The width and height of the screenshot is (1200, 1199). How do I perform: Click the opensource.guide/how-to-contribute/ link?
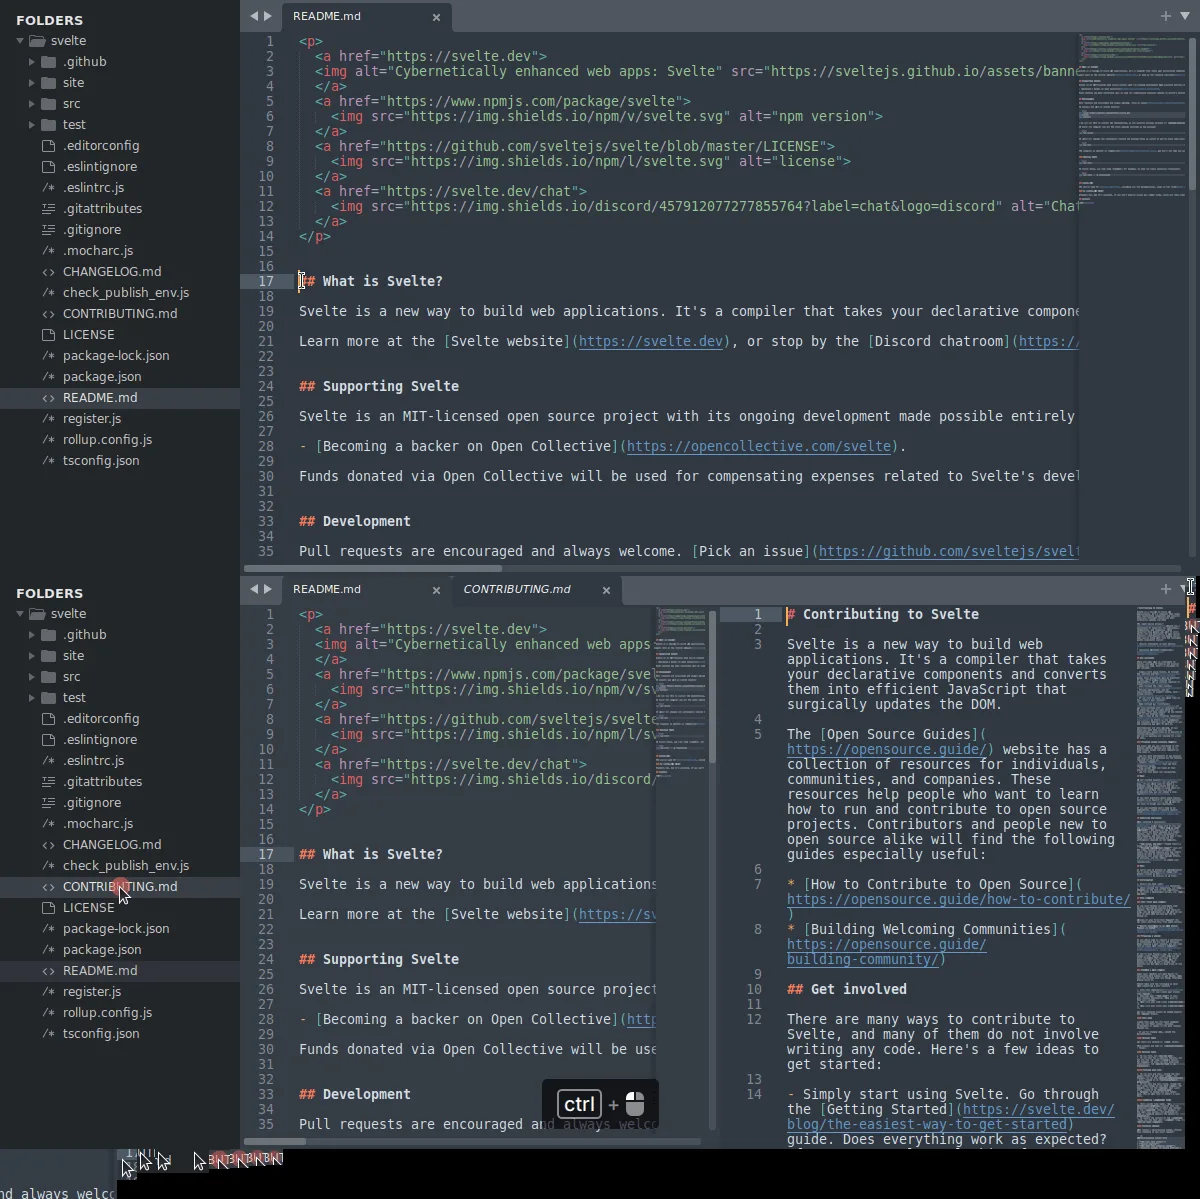[x=958, y=899]
